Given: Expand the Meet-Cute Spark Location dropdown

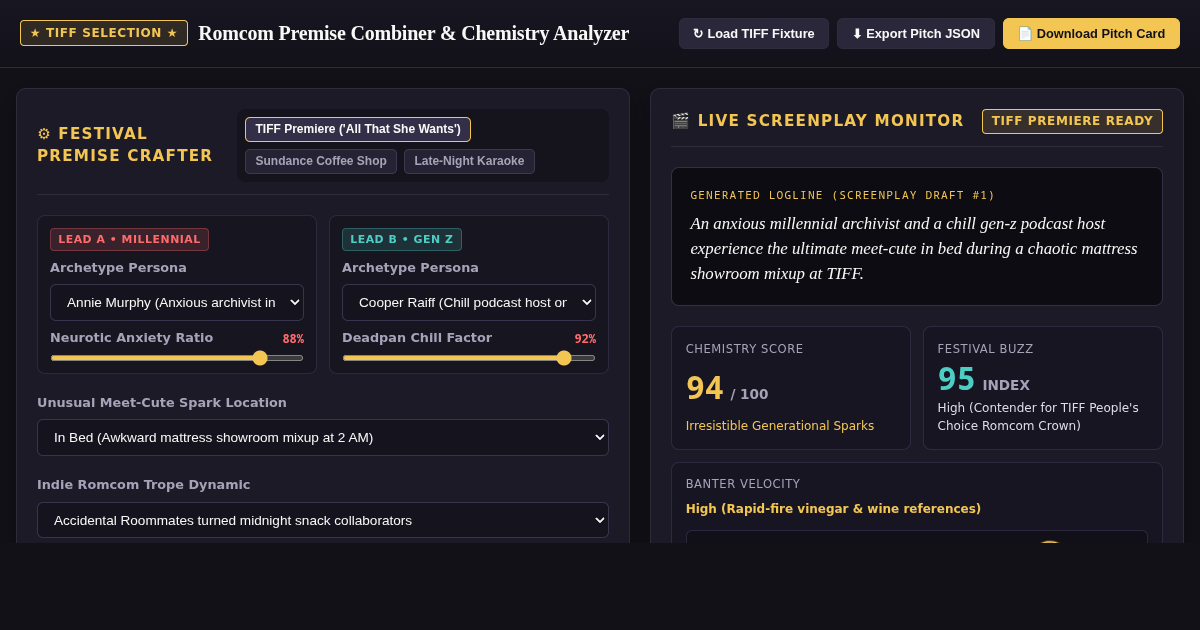Looking at the screenshot, I should (323, 437).
